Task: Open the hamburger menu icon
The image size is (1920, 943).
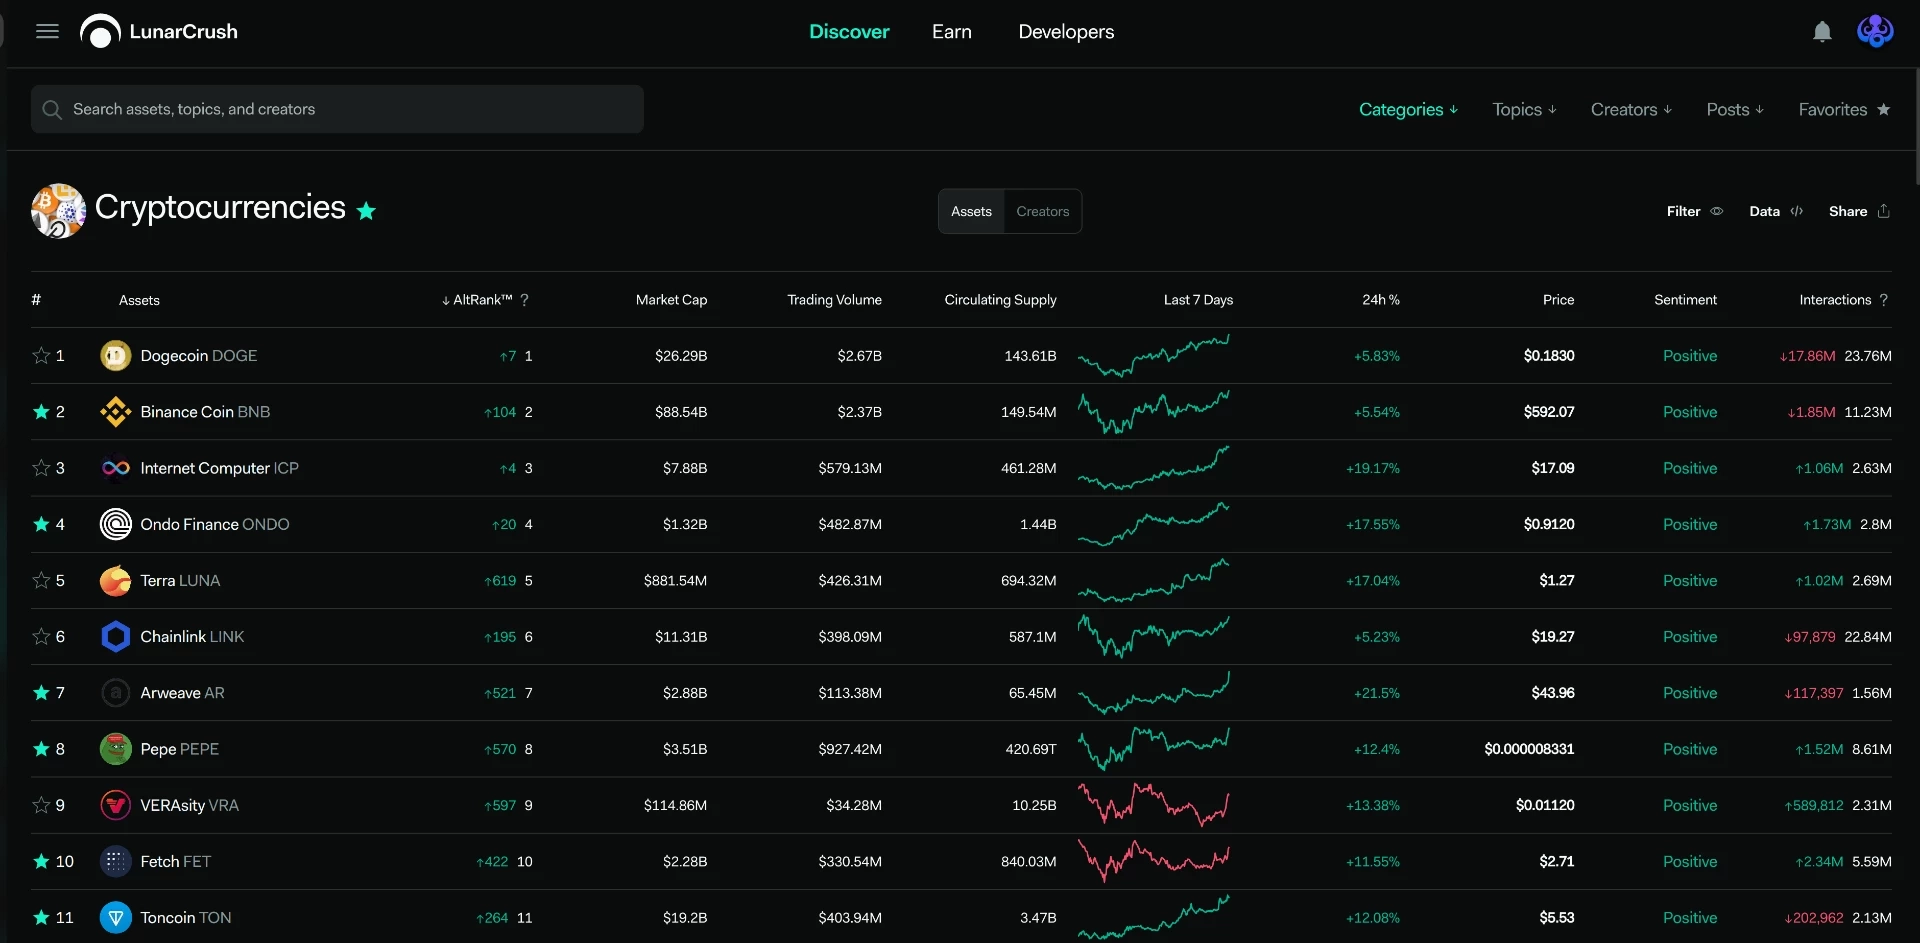Action: pos(47,32)
